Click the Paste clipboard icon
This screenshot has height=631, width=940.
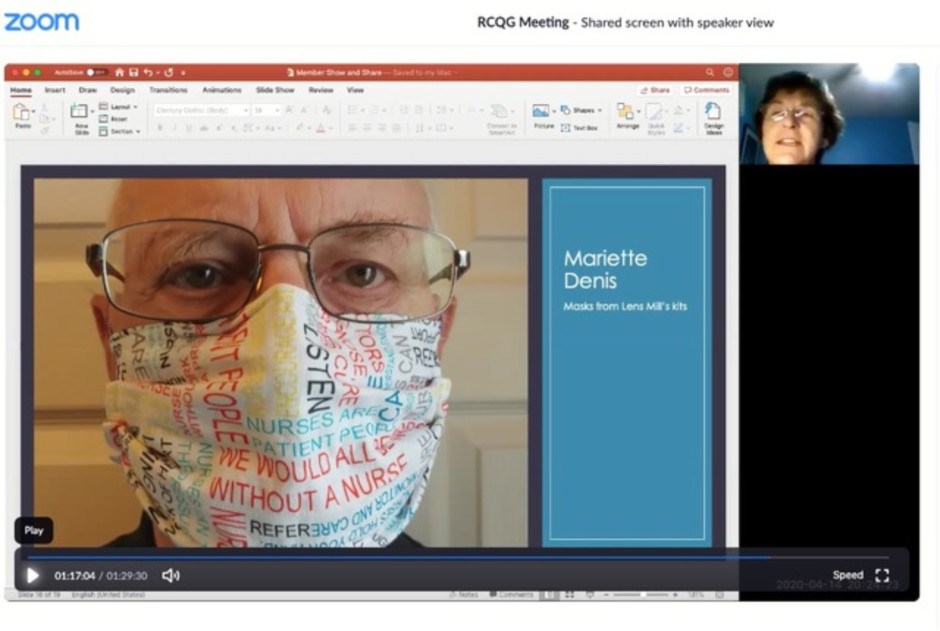22,112
